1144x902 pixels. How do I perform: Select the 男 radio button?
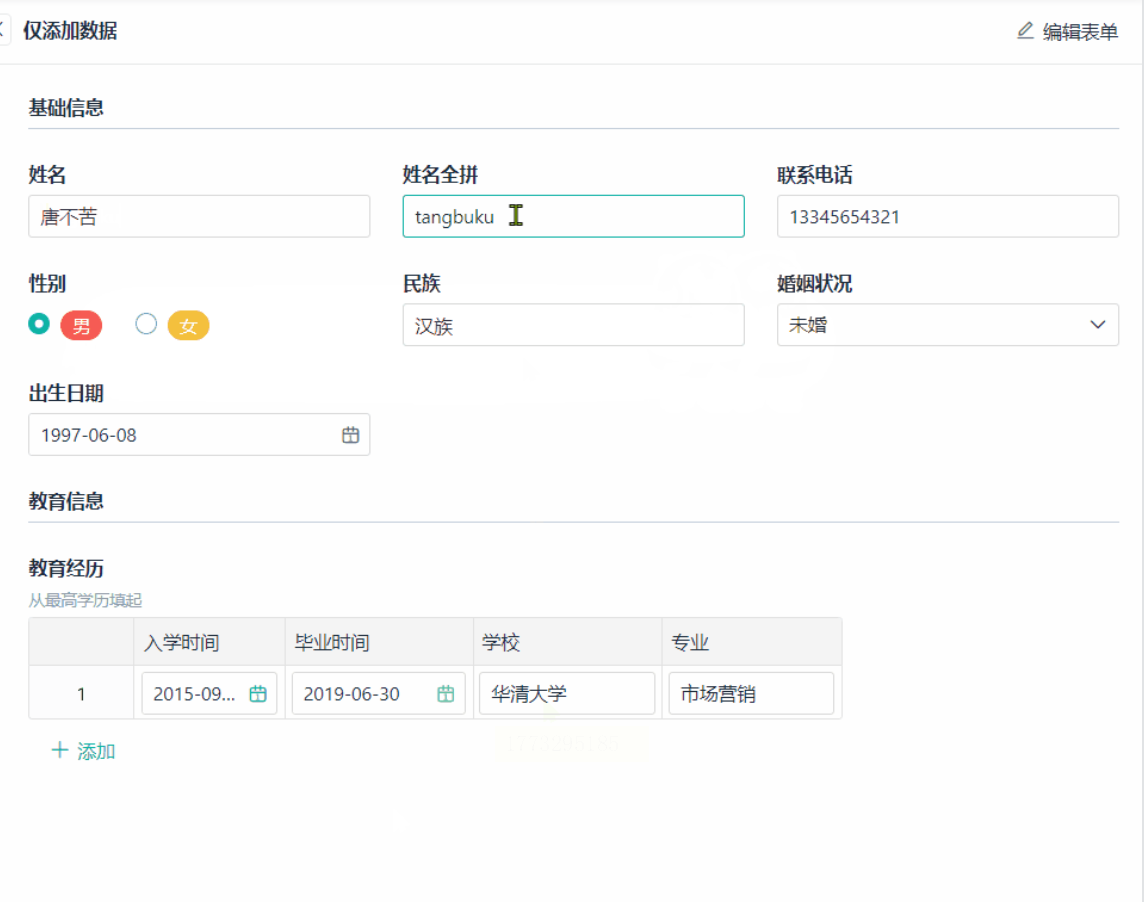39,324
